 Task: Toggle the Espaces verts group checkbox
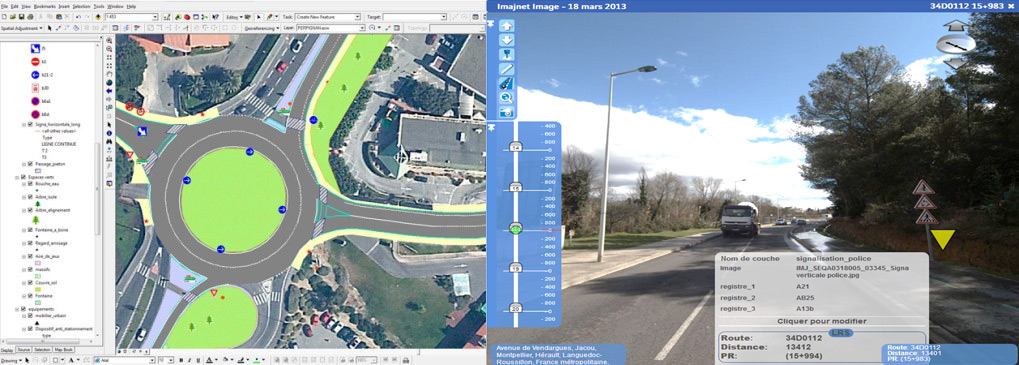24,177
